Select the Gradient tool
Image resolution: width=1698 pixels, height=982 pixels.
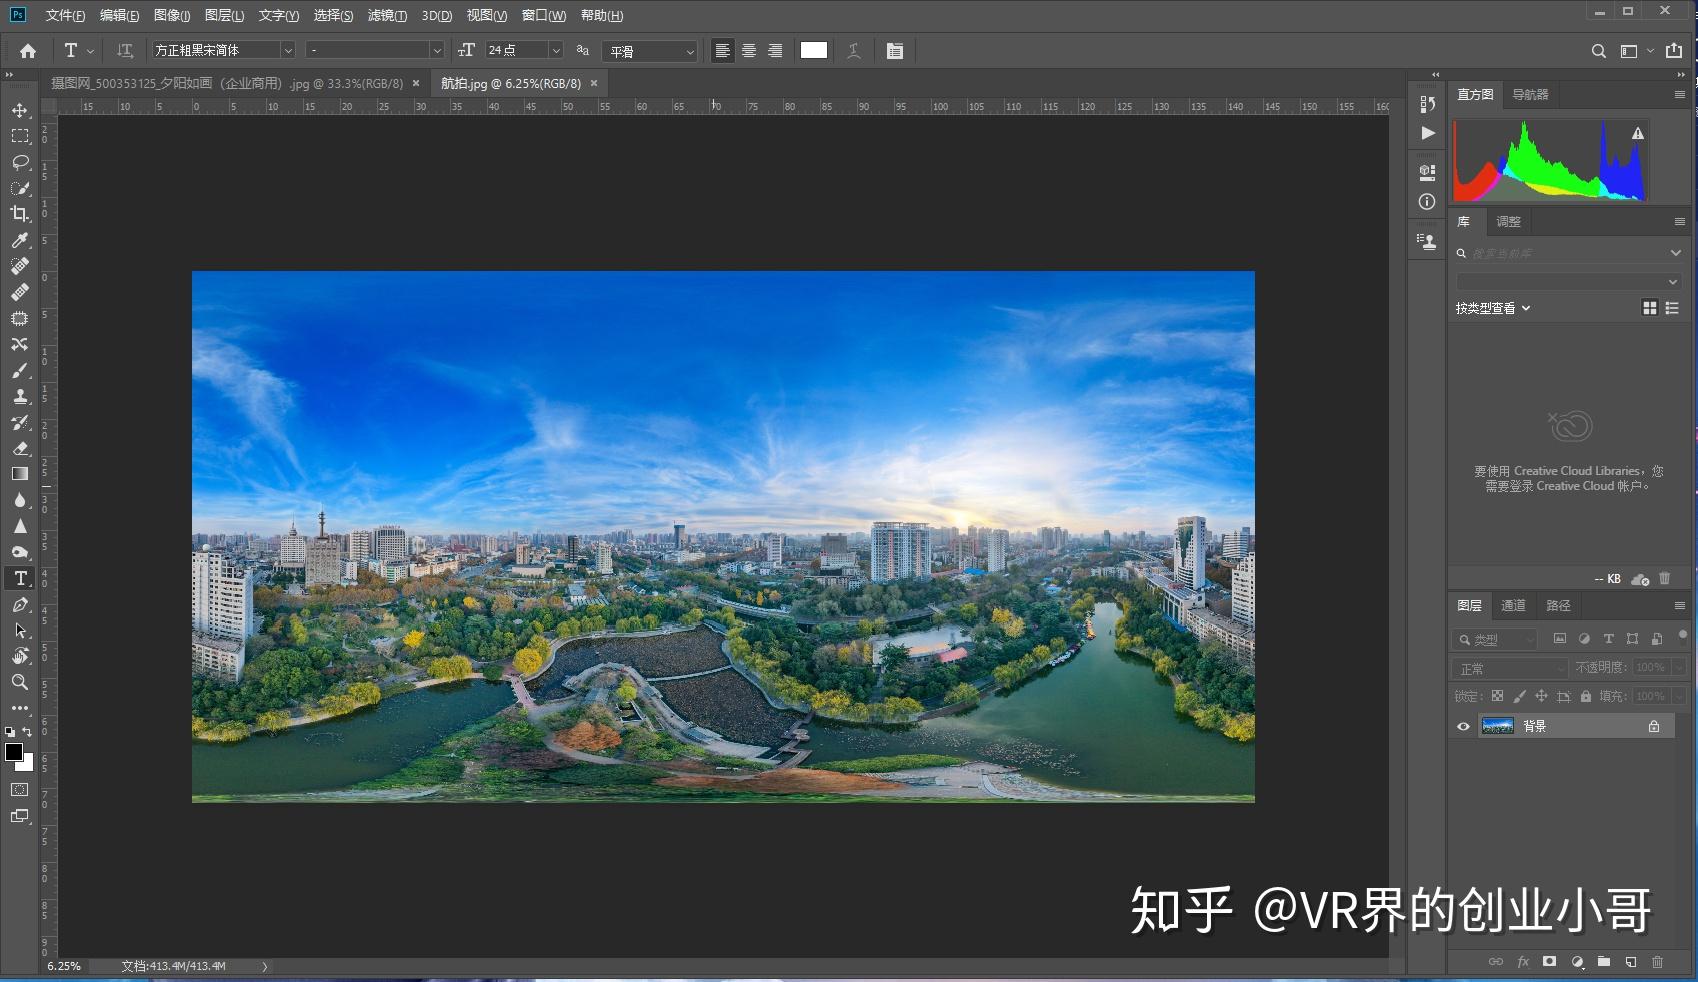click(20, 474)
